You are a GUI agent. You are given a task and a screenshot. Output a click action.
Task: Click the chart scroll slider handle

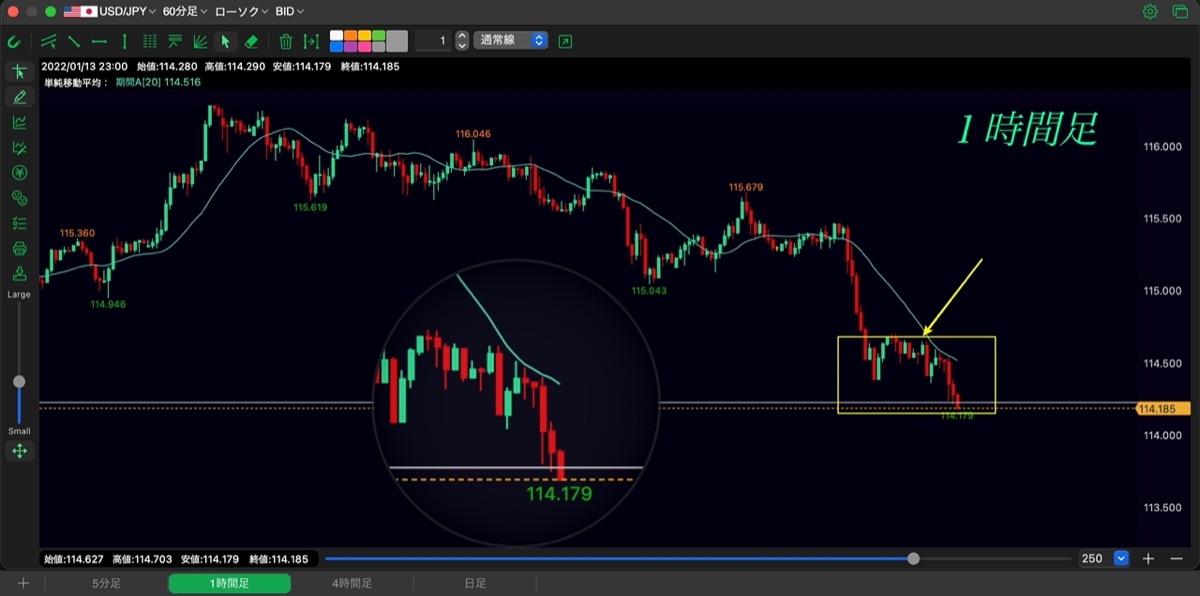click(913, 558)
